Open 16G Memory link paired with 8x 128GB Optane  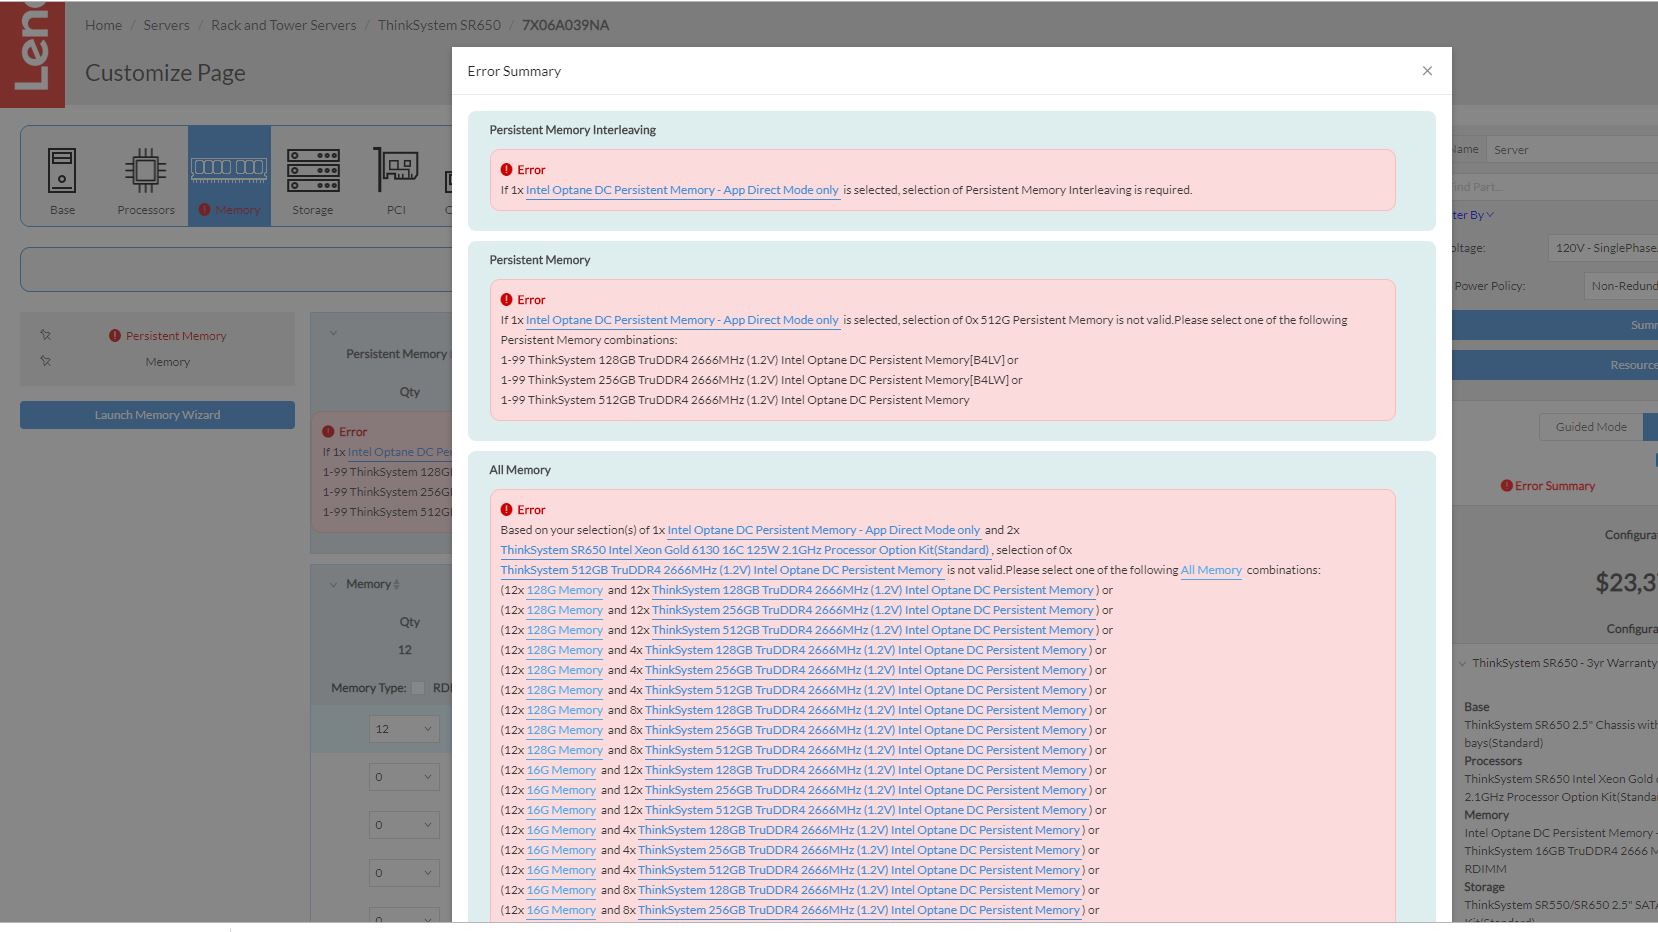coord(561,890)
